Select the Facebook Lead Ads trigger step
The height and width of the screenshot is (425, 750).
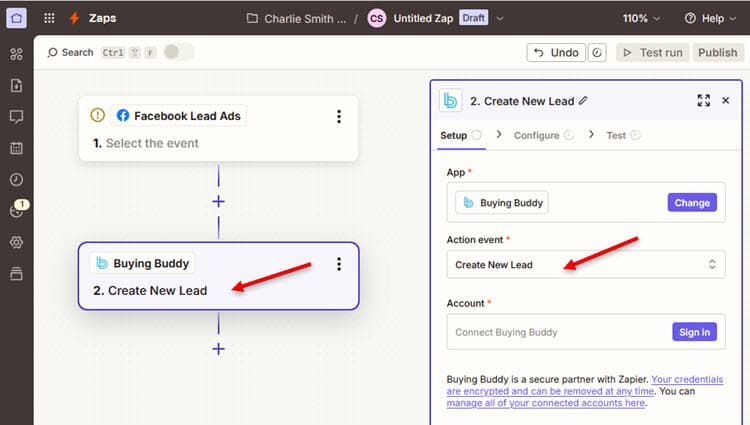219,128
